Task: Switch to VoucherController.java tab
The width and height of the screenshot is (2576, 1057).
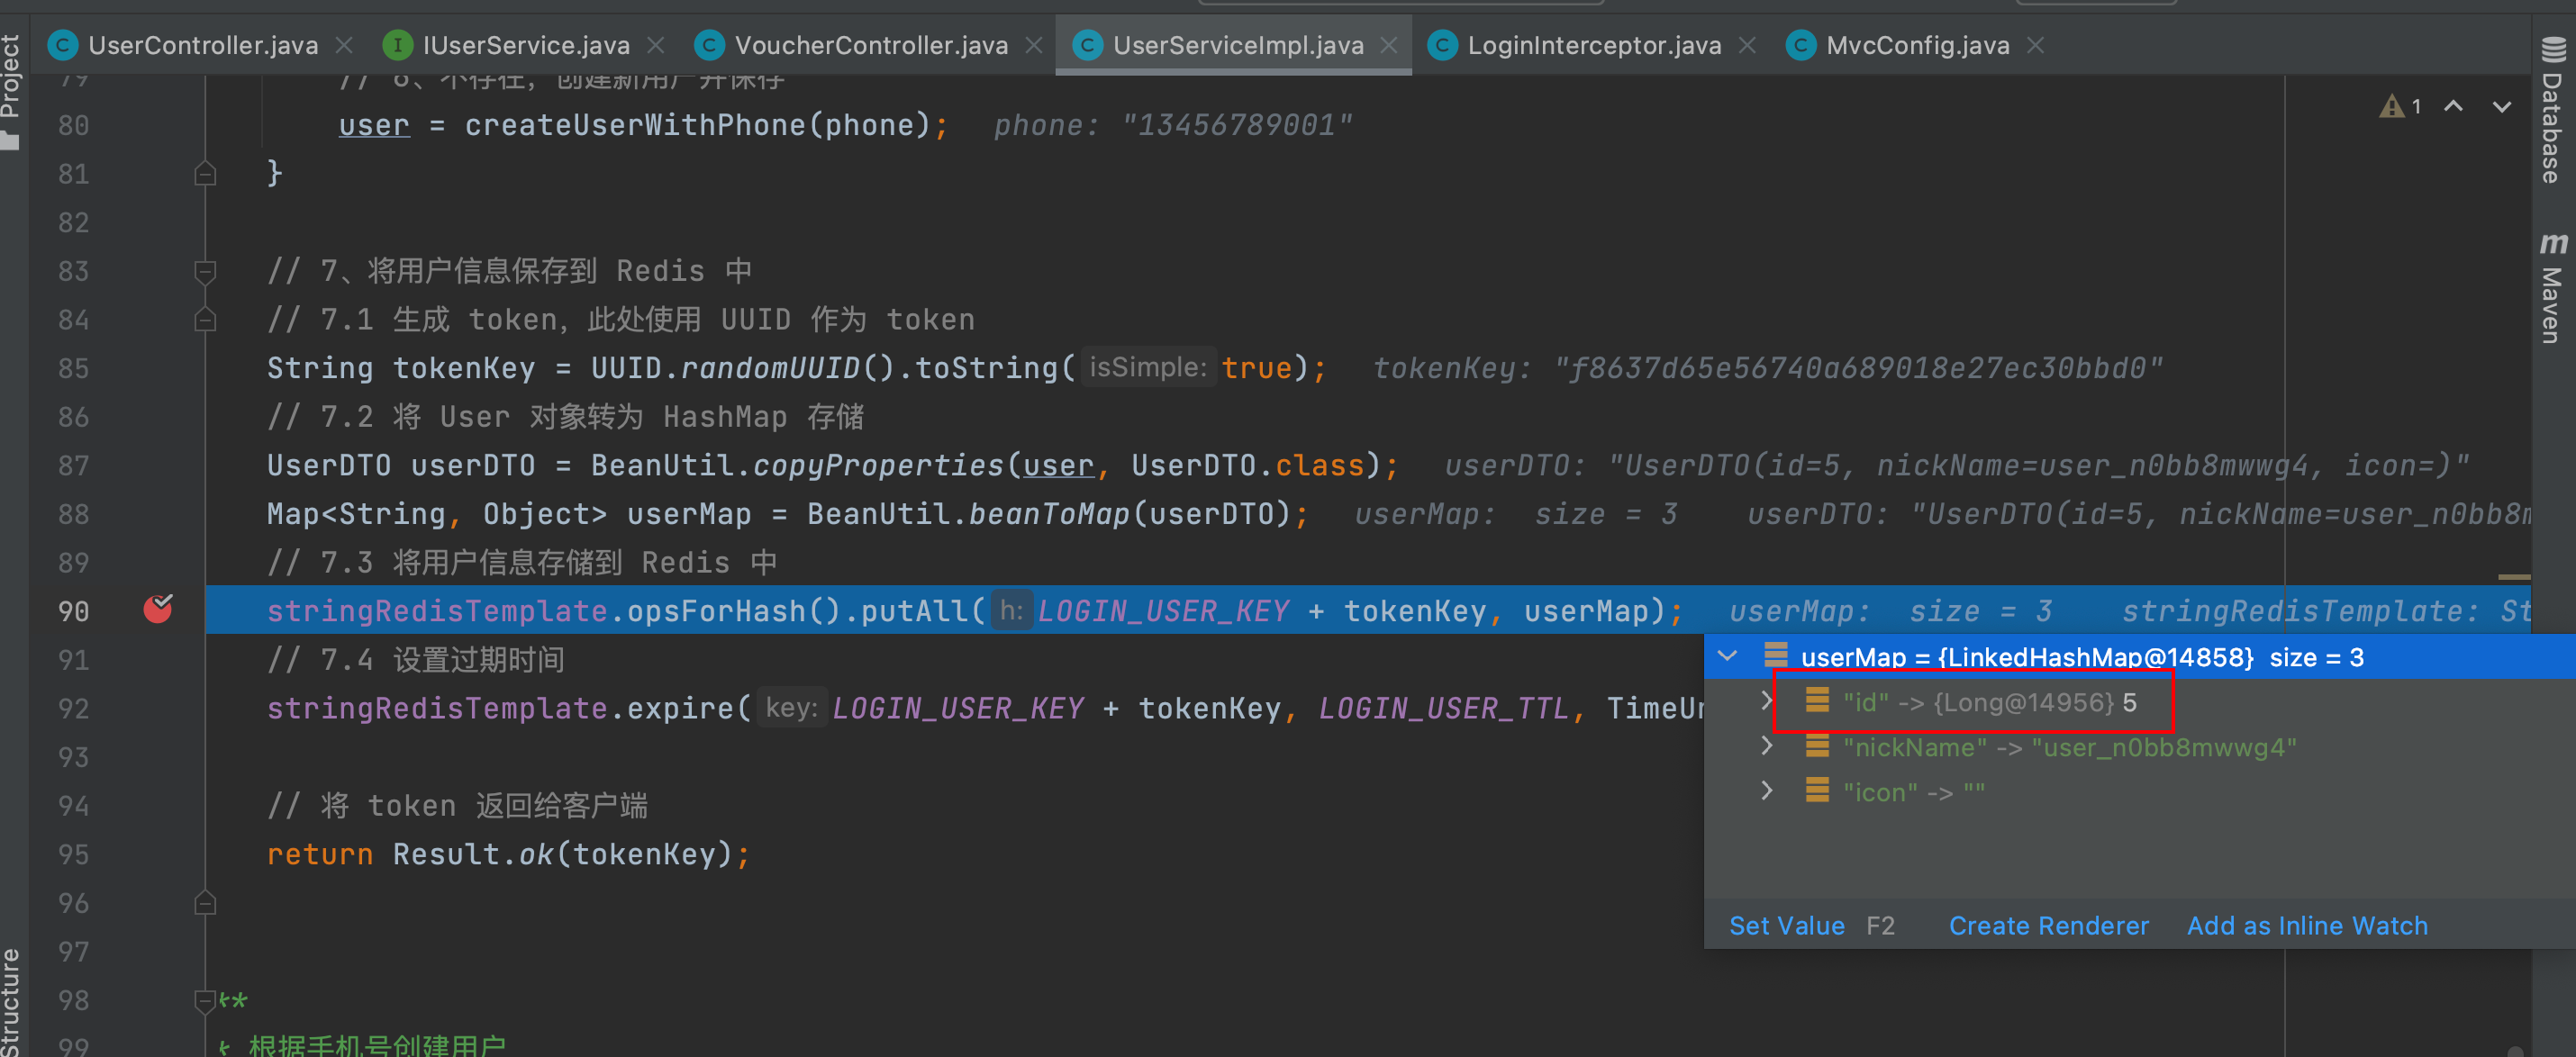Action: [871, 45]
